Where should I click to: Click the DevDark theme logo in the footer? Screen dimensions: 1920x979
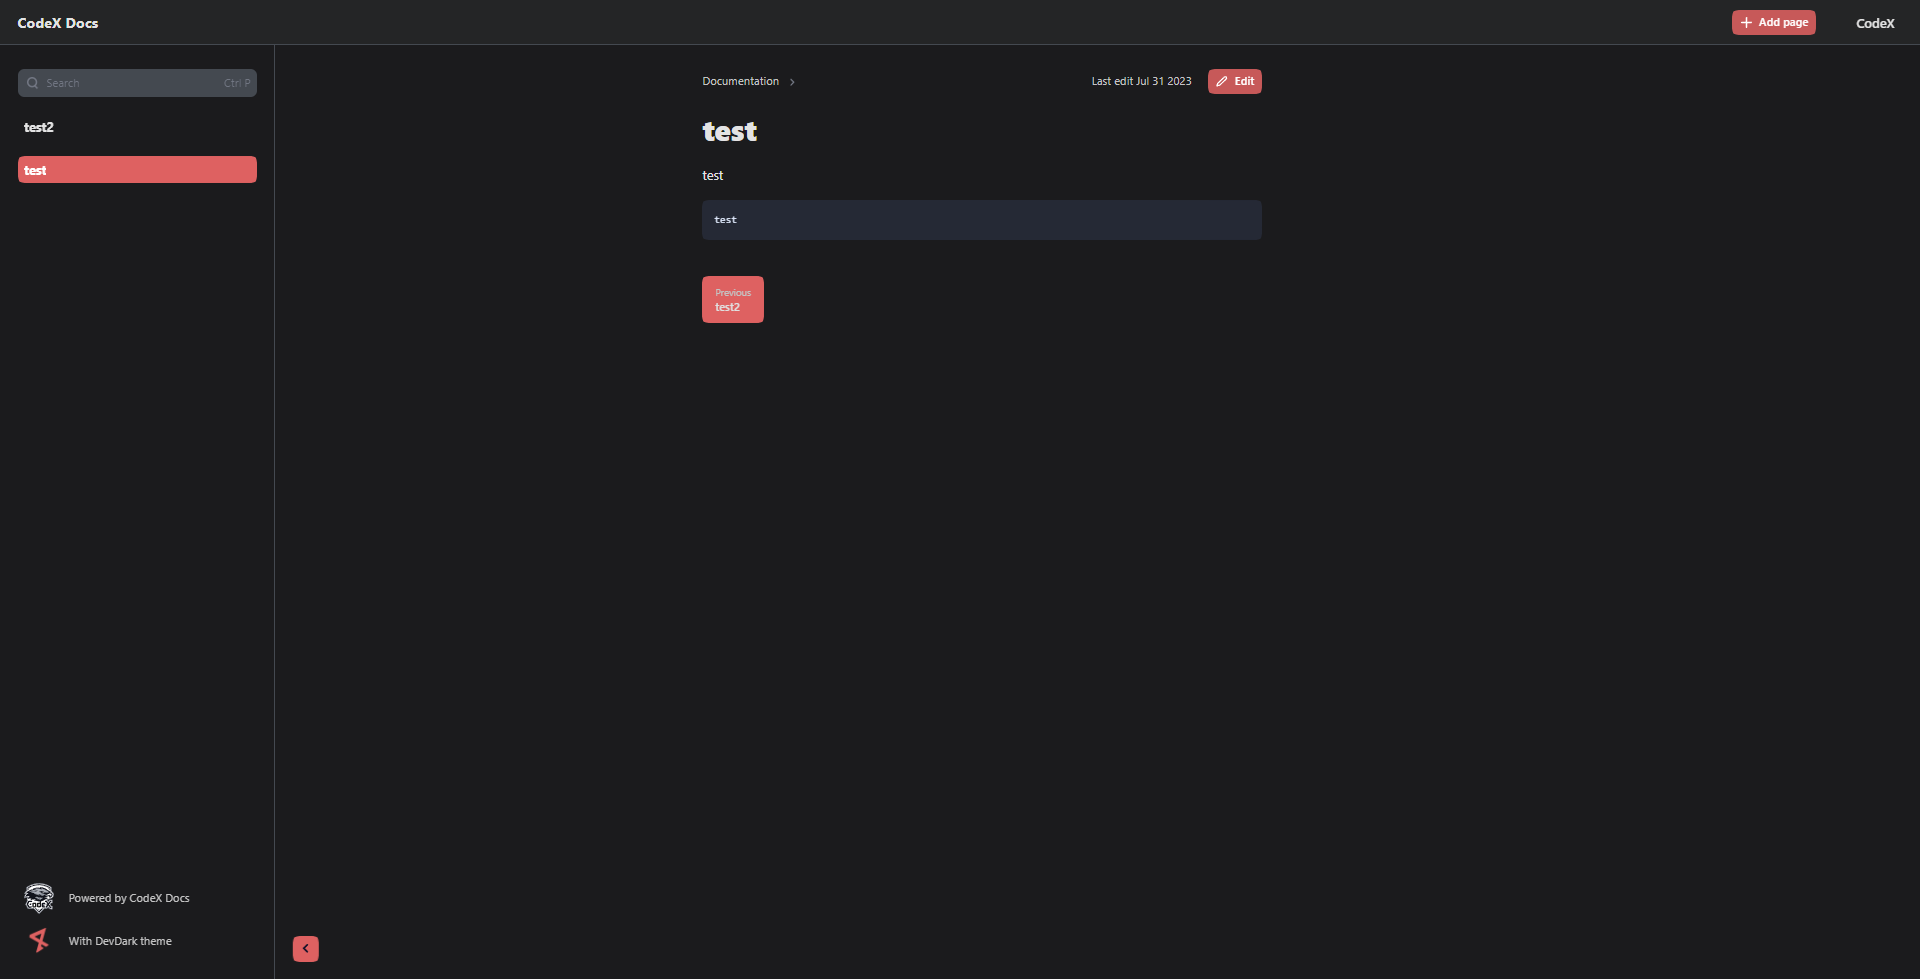(38, 940)
